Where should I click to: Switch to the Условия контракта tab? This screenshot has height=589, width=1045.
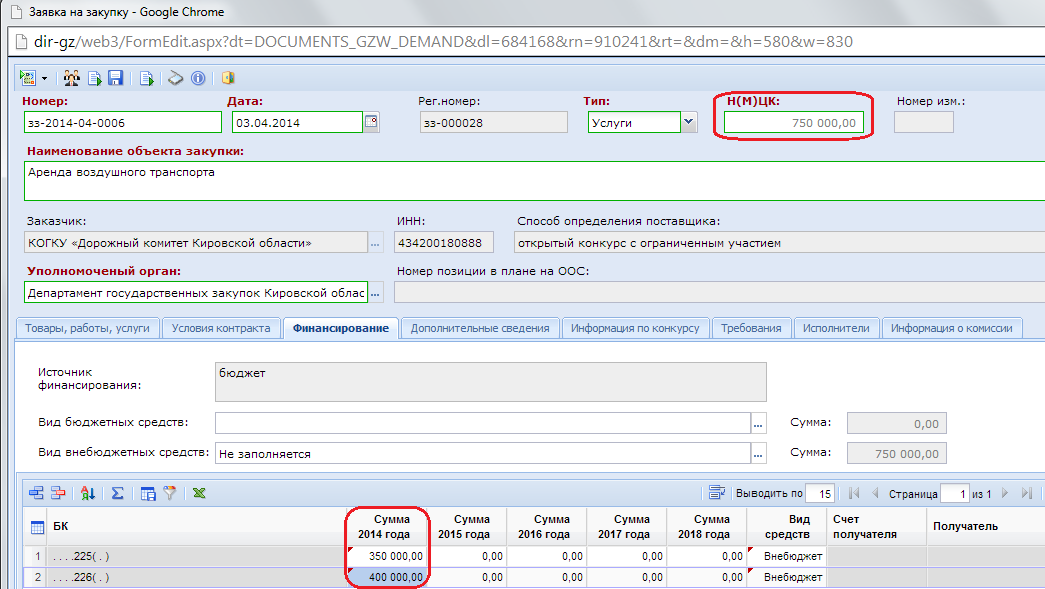coord(221,328)
